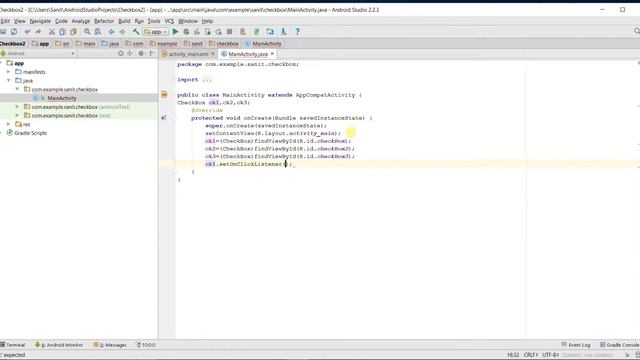Click the gutter icon beside class MainActivity
Viewport: 640px width, 360px height.
pyautogui.click(x=164, y=95)
